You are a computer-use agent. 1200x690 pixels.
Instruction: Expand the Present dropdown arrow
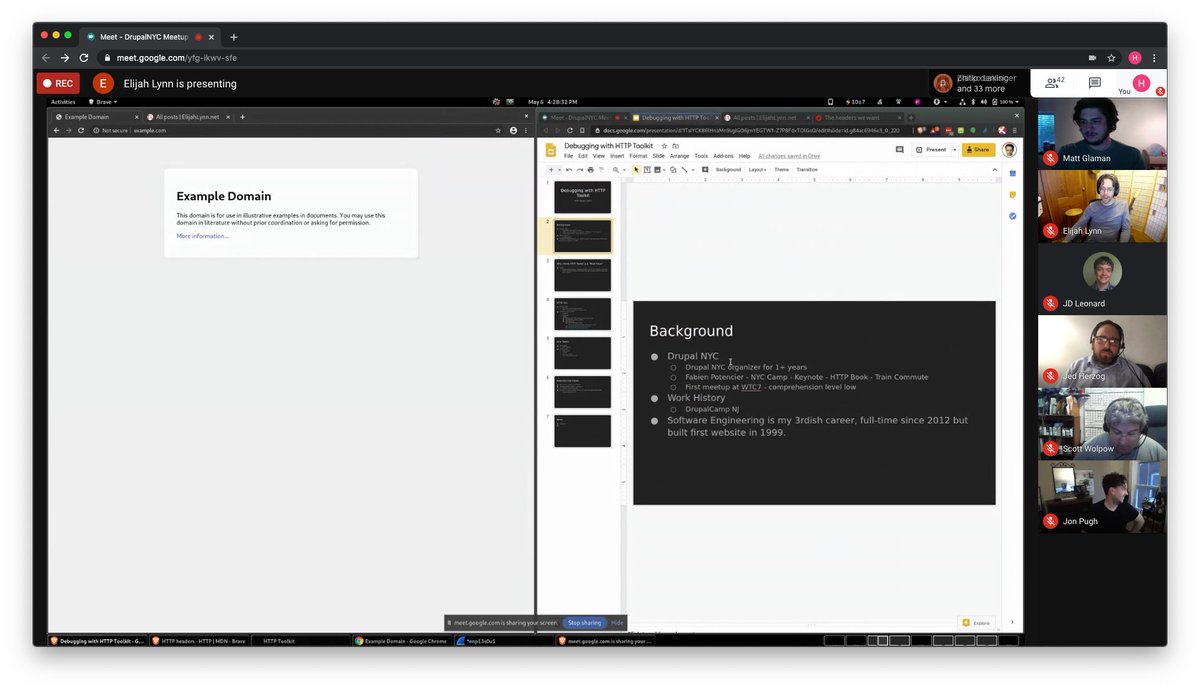click(x=954, y=150)
